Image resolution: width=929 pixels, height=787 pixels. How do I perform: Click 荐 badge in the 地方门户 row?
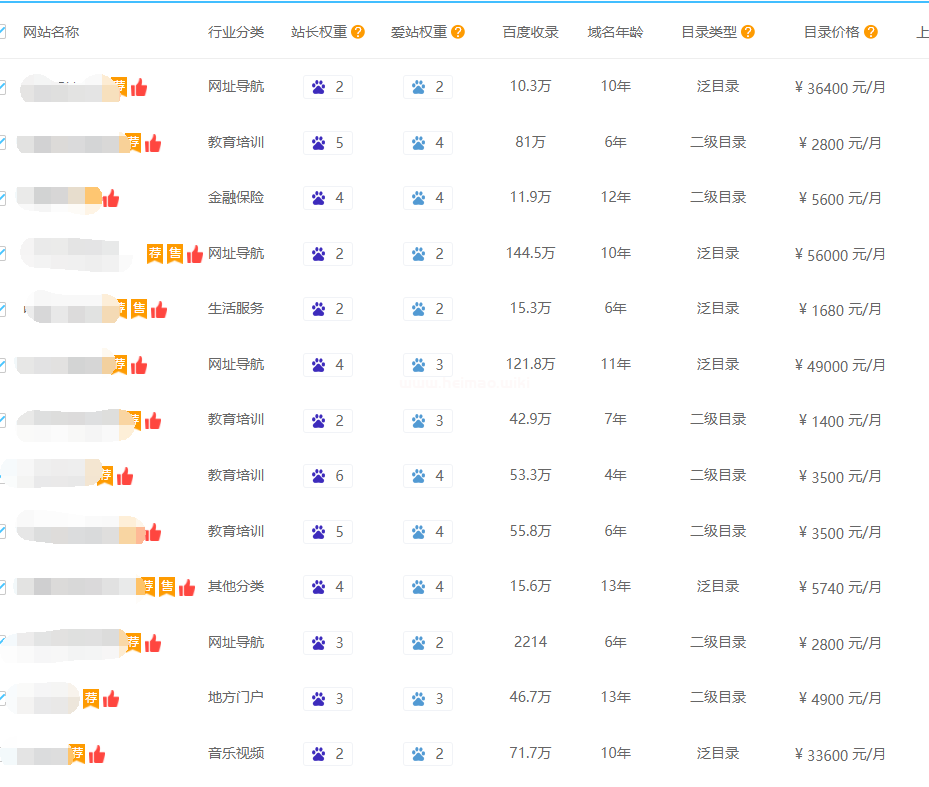91,698
